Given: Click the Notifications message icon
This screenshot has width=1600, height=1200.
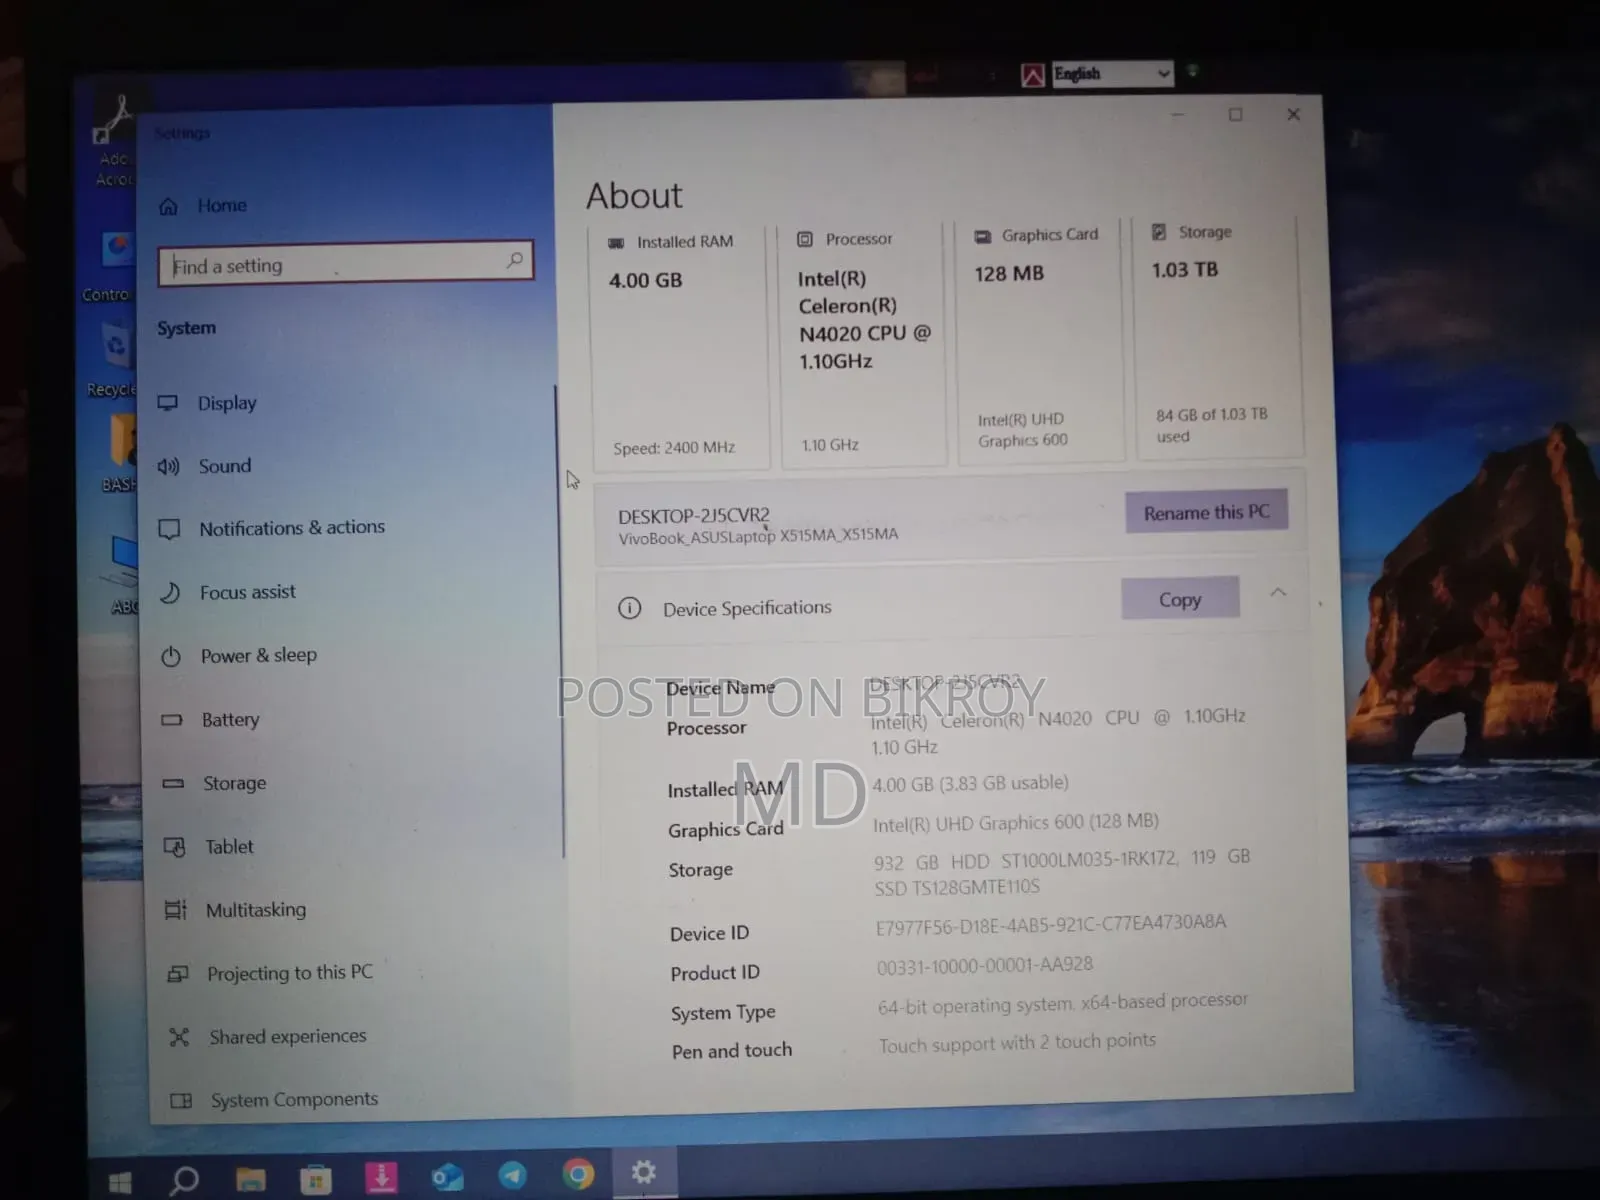Looking at the screenshot, I should pyautogui.click(x=170, y=529).
